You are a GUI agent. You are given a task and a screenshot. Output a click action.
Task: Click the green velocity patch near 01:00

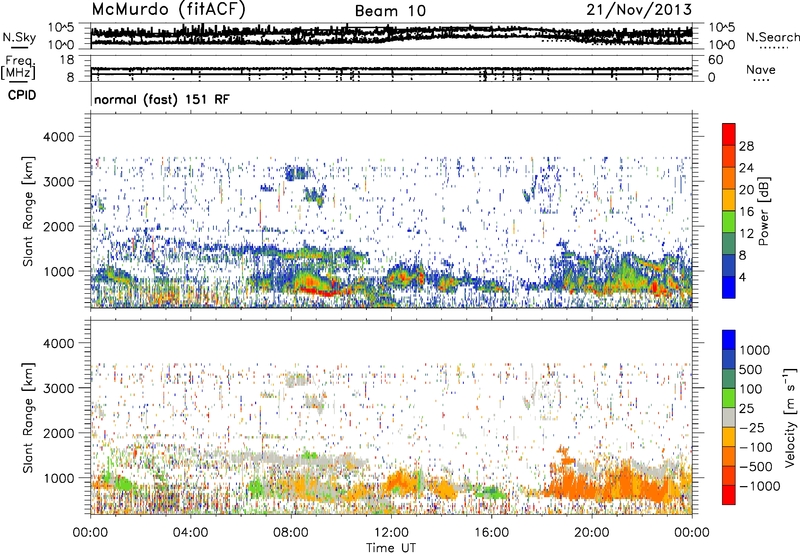(x=121, y=483)
